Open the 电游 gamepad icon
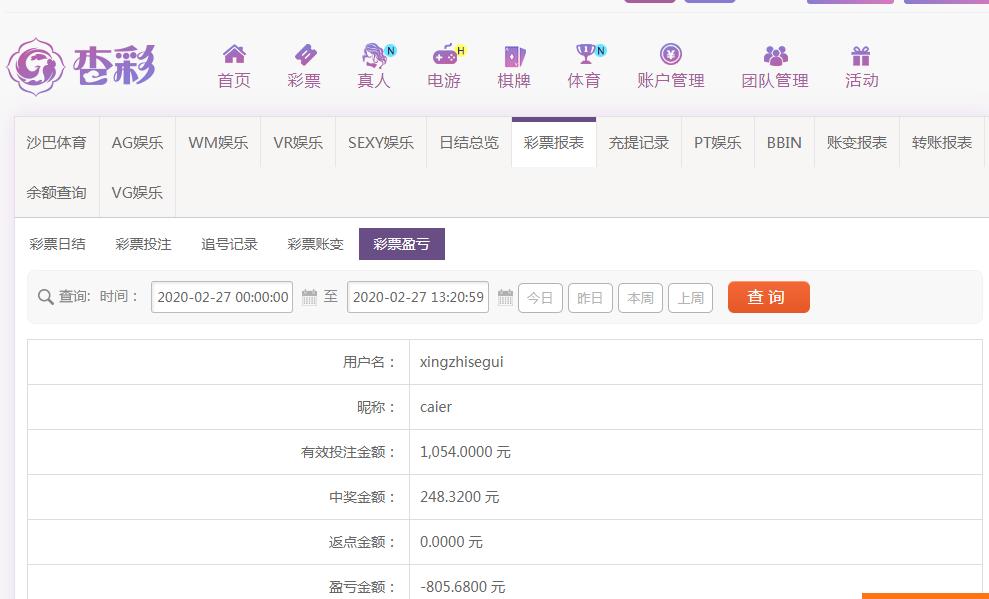989x599 pixels. coord(446,55)
